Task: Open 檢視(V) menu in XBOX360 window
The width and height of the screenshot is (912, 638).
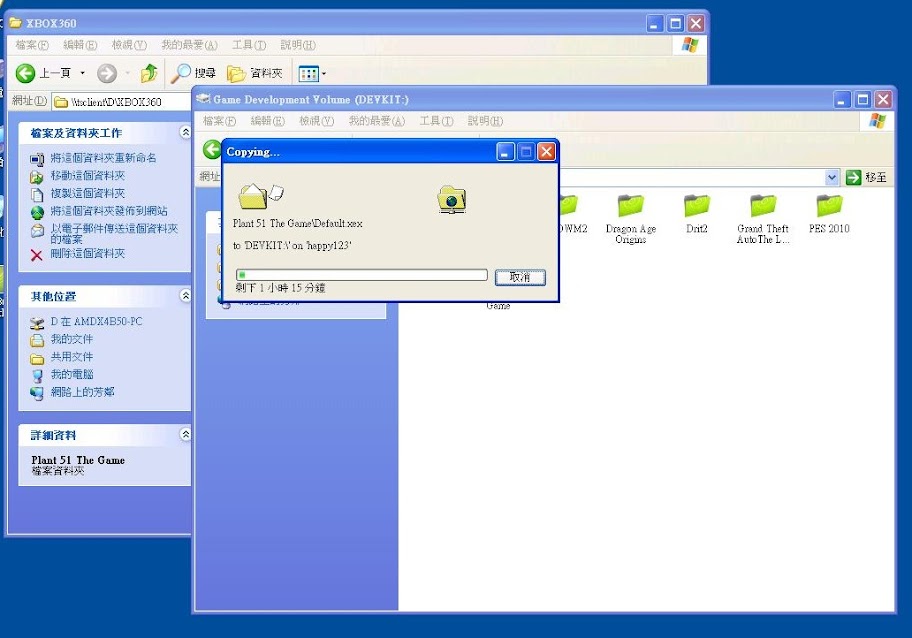Action: (x=129, y=45)
